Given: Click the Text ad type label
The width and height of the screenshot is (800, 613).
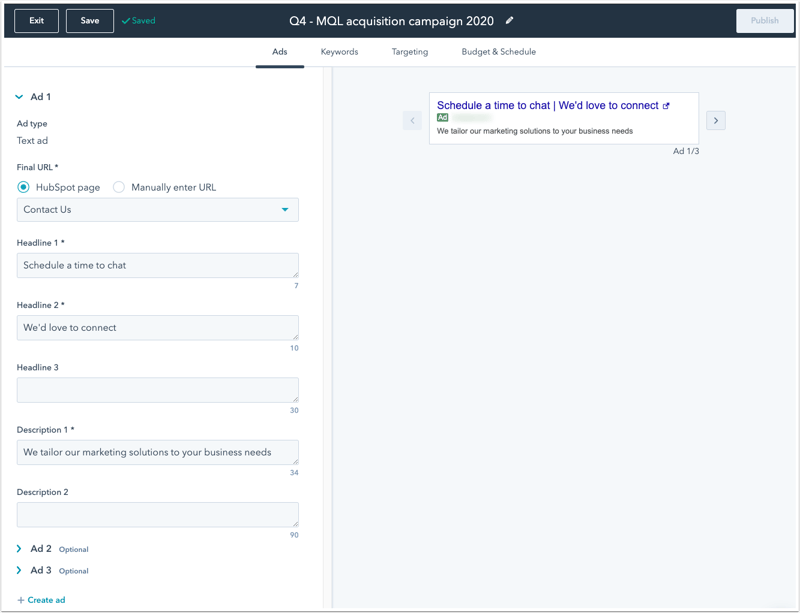Looking at the screenshot, I should [32, 141].
